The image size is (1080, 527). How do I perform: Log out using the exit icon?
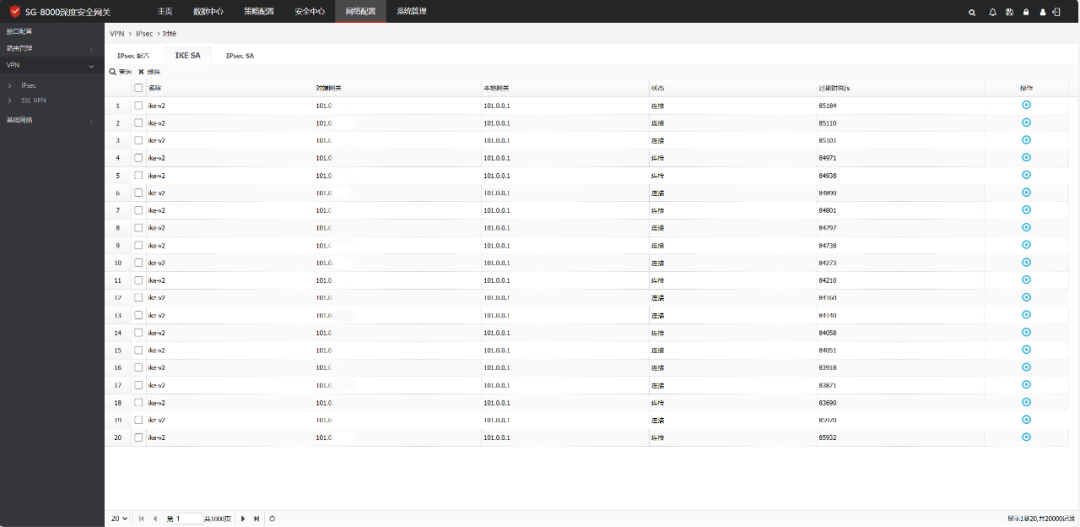tap(1056, 12)
